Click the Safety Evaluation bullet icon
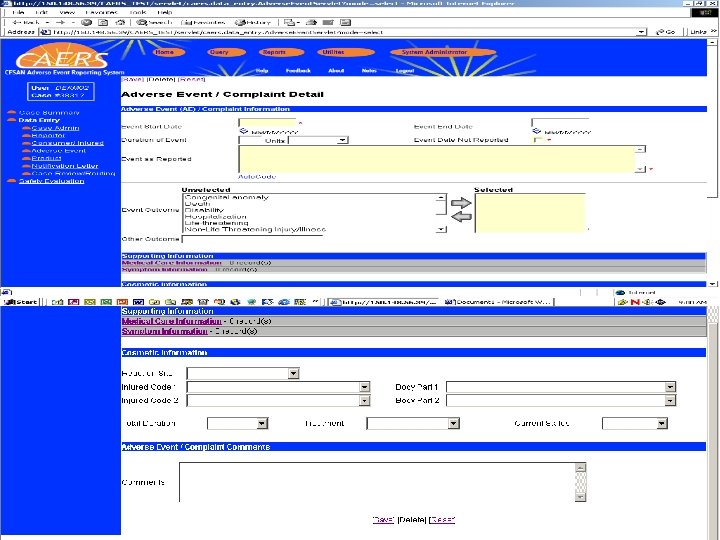720x540 pixels. [x=12, y=181]
